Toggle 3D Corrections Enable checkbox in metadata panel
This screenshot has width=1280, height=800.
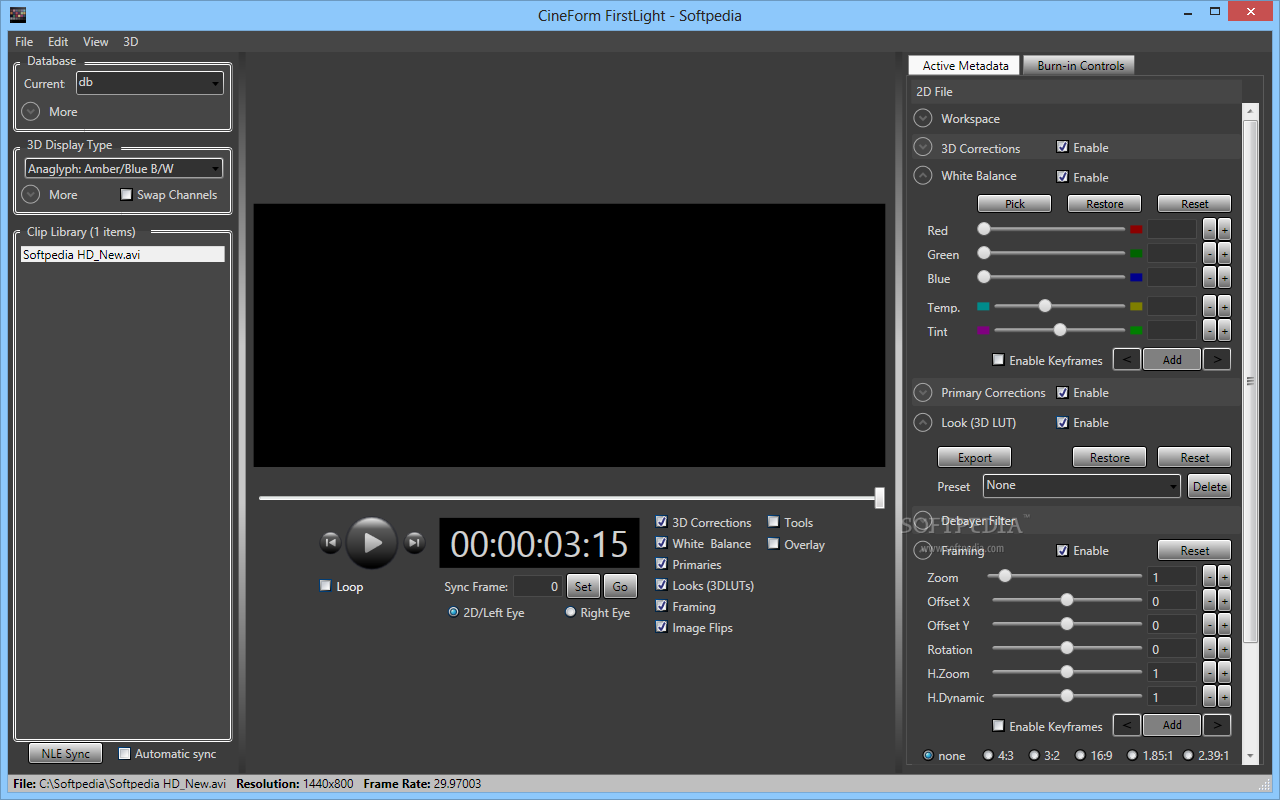pyautogui.click(x=1062, y=147)
